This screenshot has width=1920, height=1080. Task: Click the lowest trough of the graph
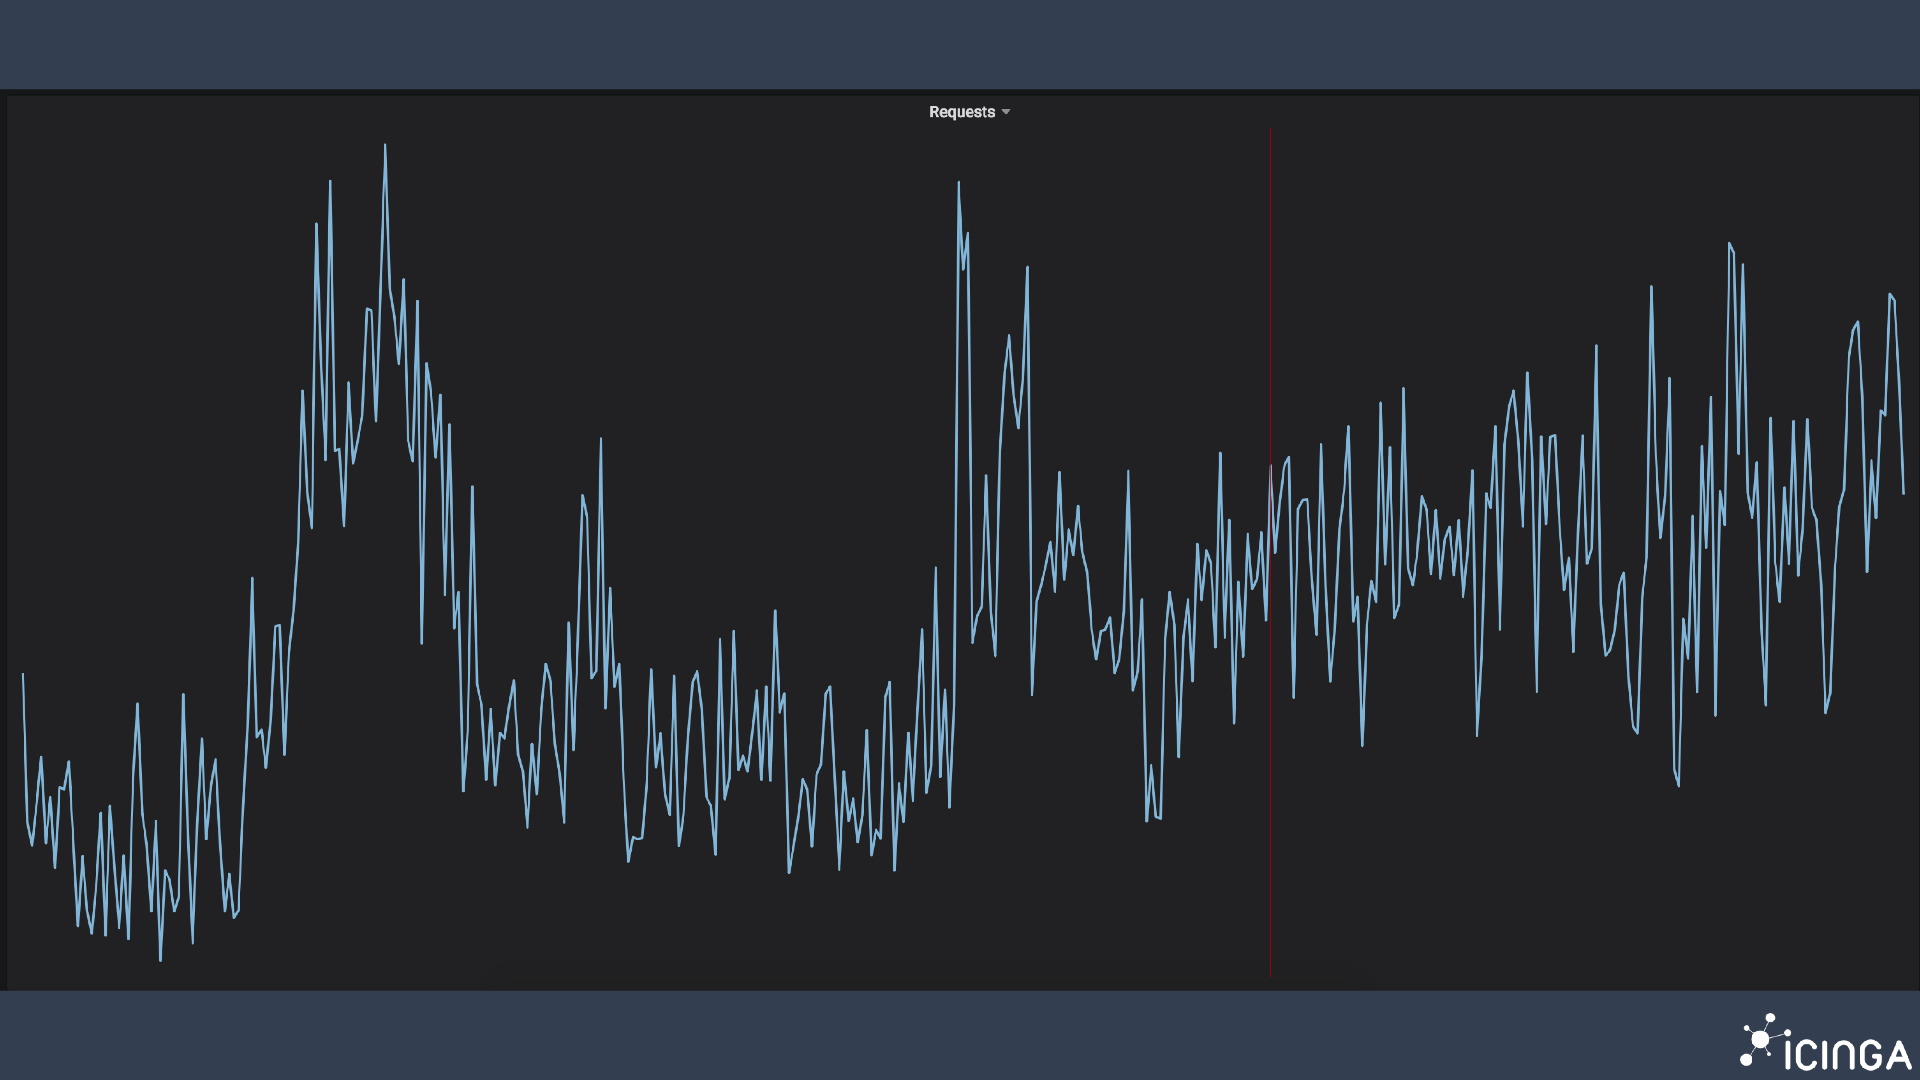pos(160,960)
